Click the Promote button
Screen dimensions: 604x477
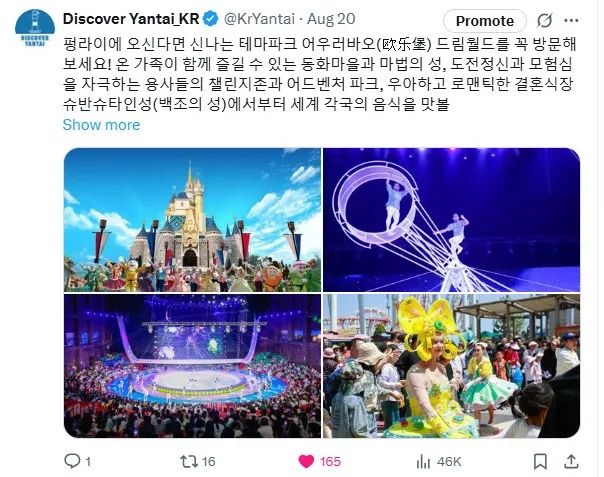click(x=485, y=21)
